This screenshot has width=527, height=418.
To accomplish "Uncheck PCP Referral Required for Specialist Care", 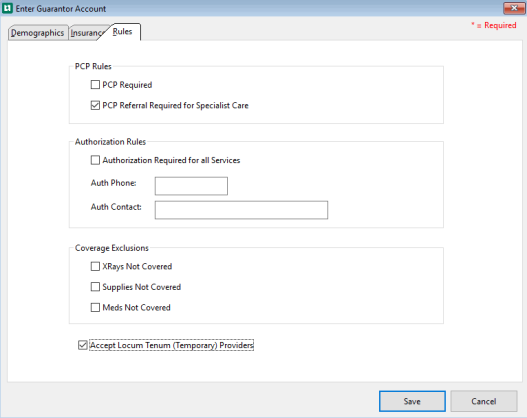I will coord(95,105).
